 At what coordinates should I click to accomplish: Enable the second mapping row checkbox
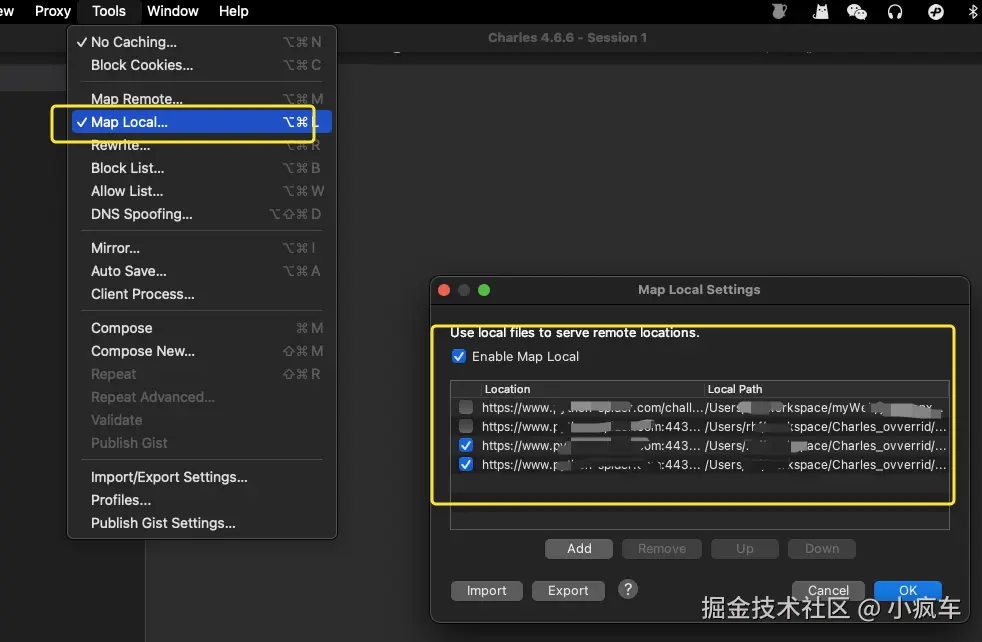point(466,427)
